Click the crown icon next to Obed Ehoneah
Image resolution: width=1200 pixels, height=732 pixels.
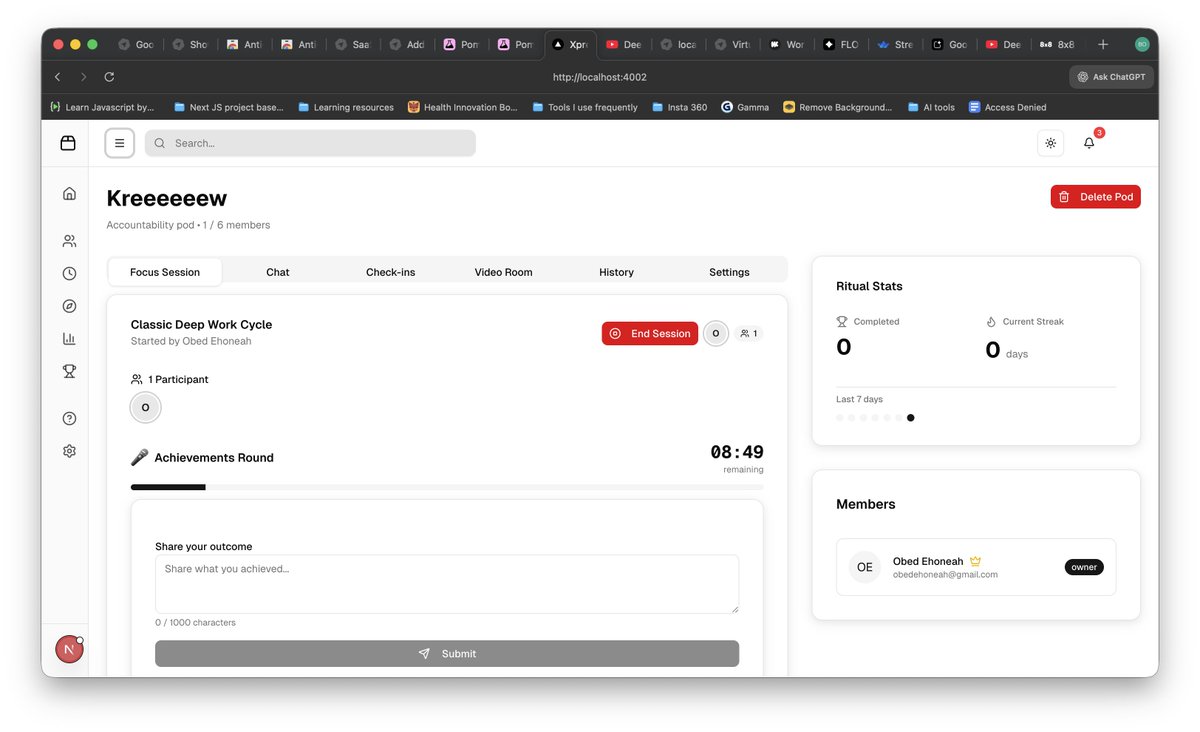pyautogui.click(x=975, y=561)
